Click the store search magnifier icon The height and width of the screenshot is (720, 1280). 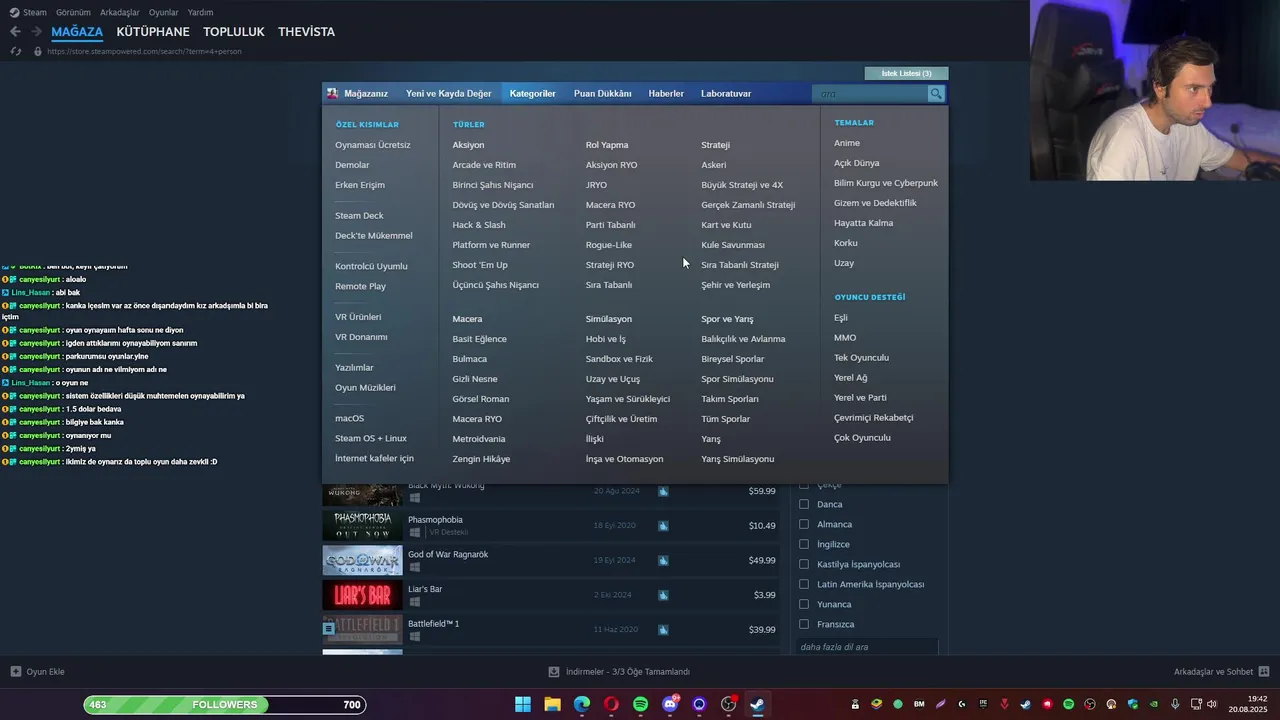pos(936,94)
